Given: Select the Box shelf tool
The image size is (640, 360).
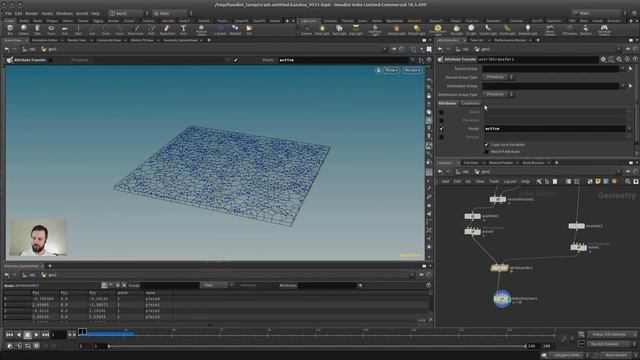Looking at the screenshot, I should (10, 29).
